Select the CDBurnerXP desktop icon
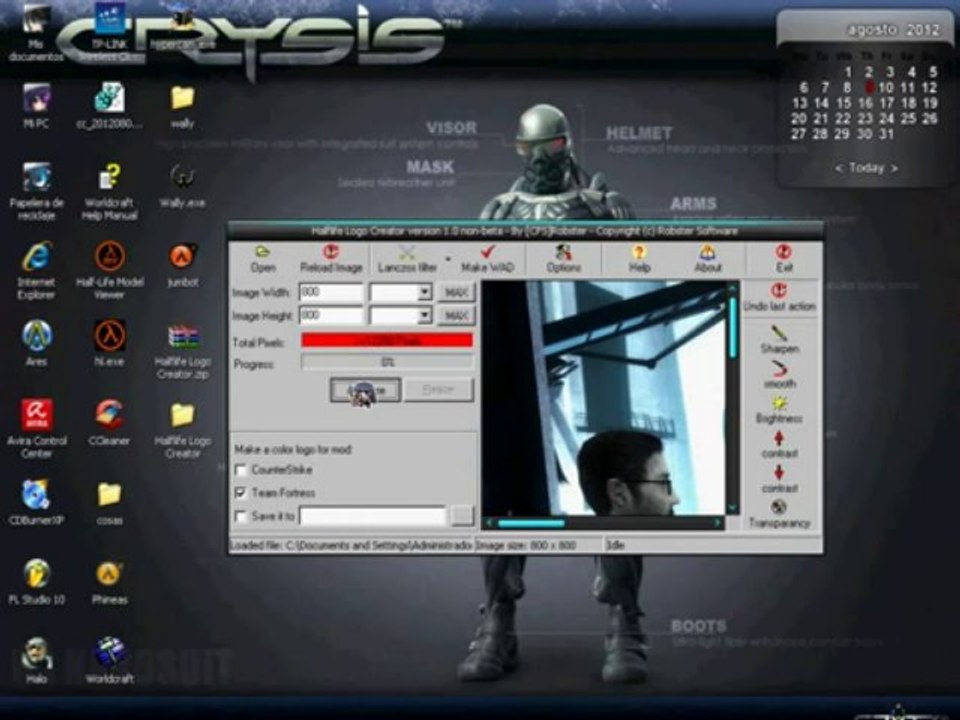This screenshot has width=960, height=720. tap(37, 495)
